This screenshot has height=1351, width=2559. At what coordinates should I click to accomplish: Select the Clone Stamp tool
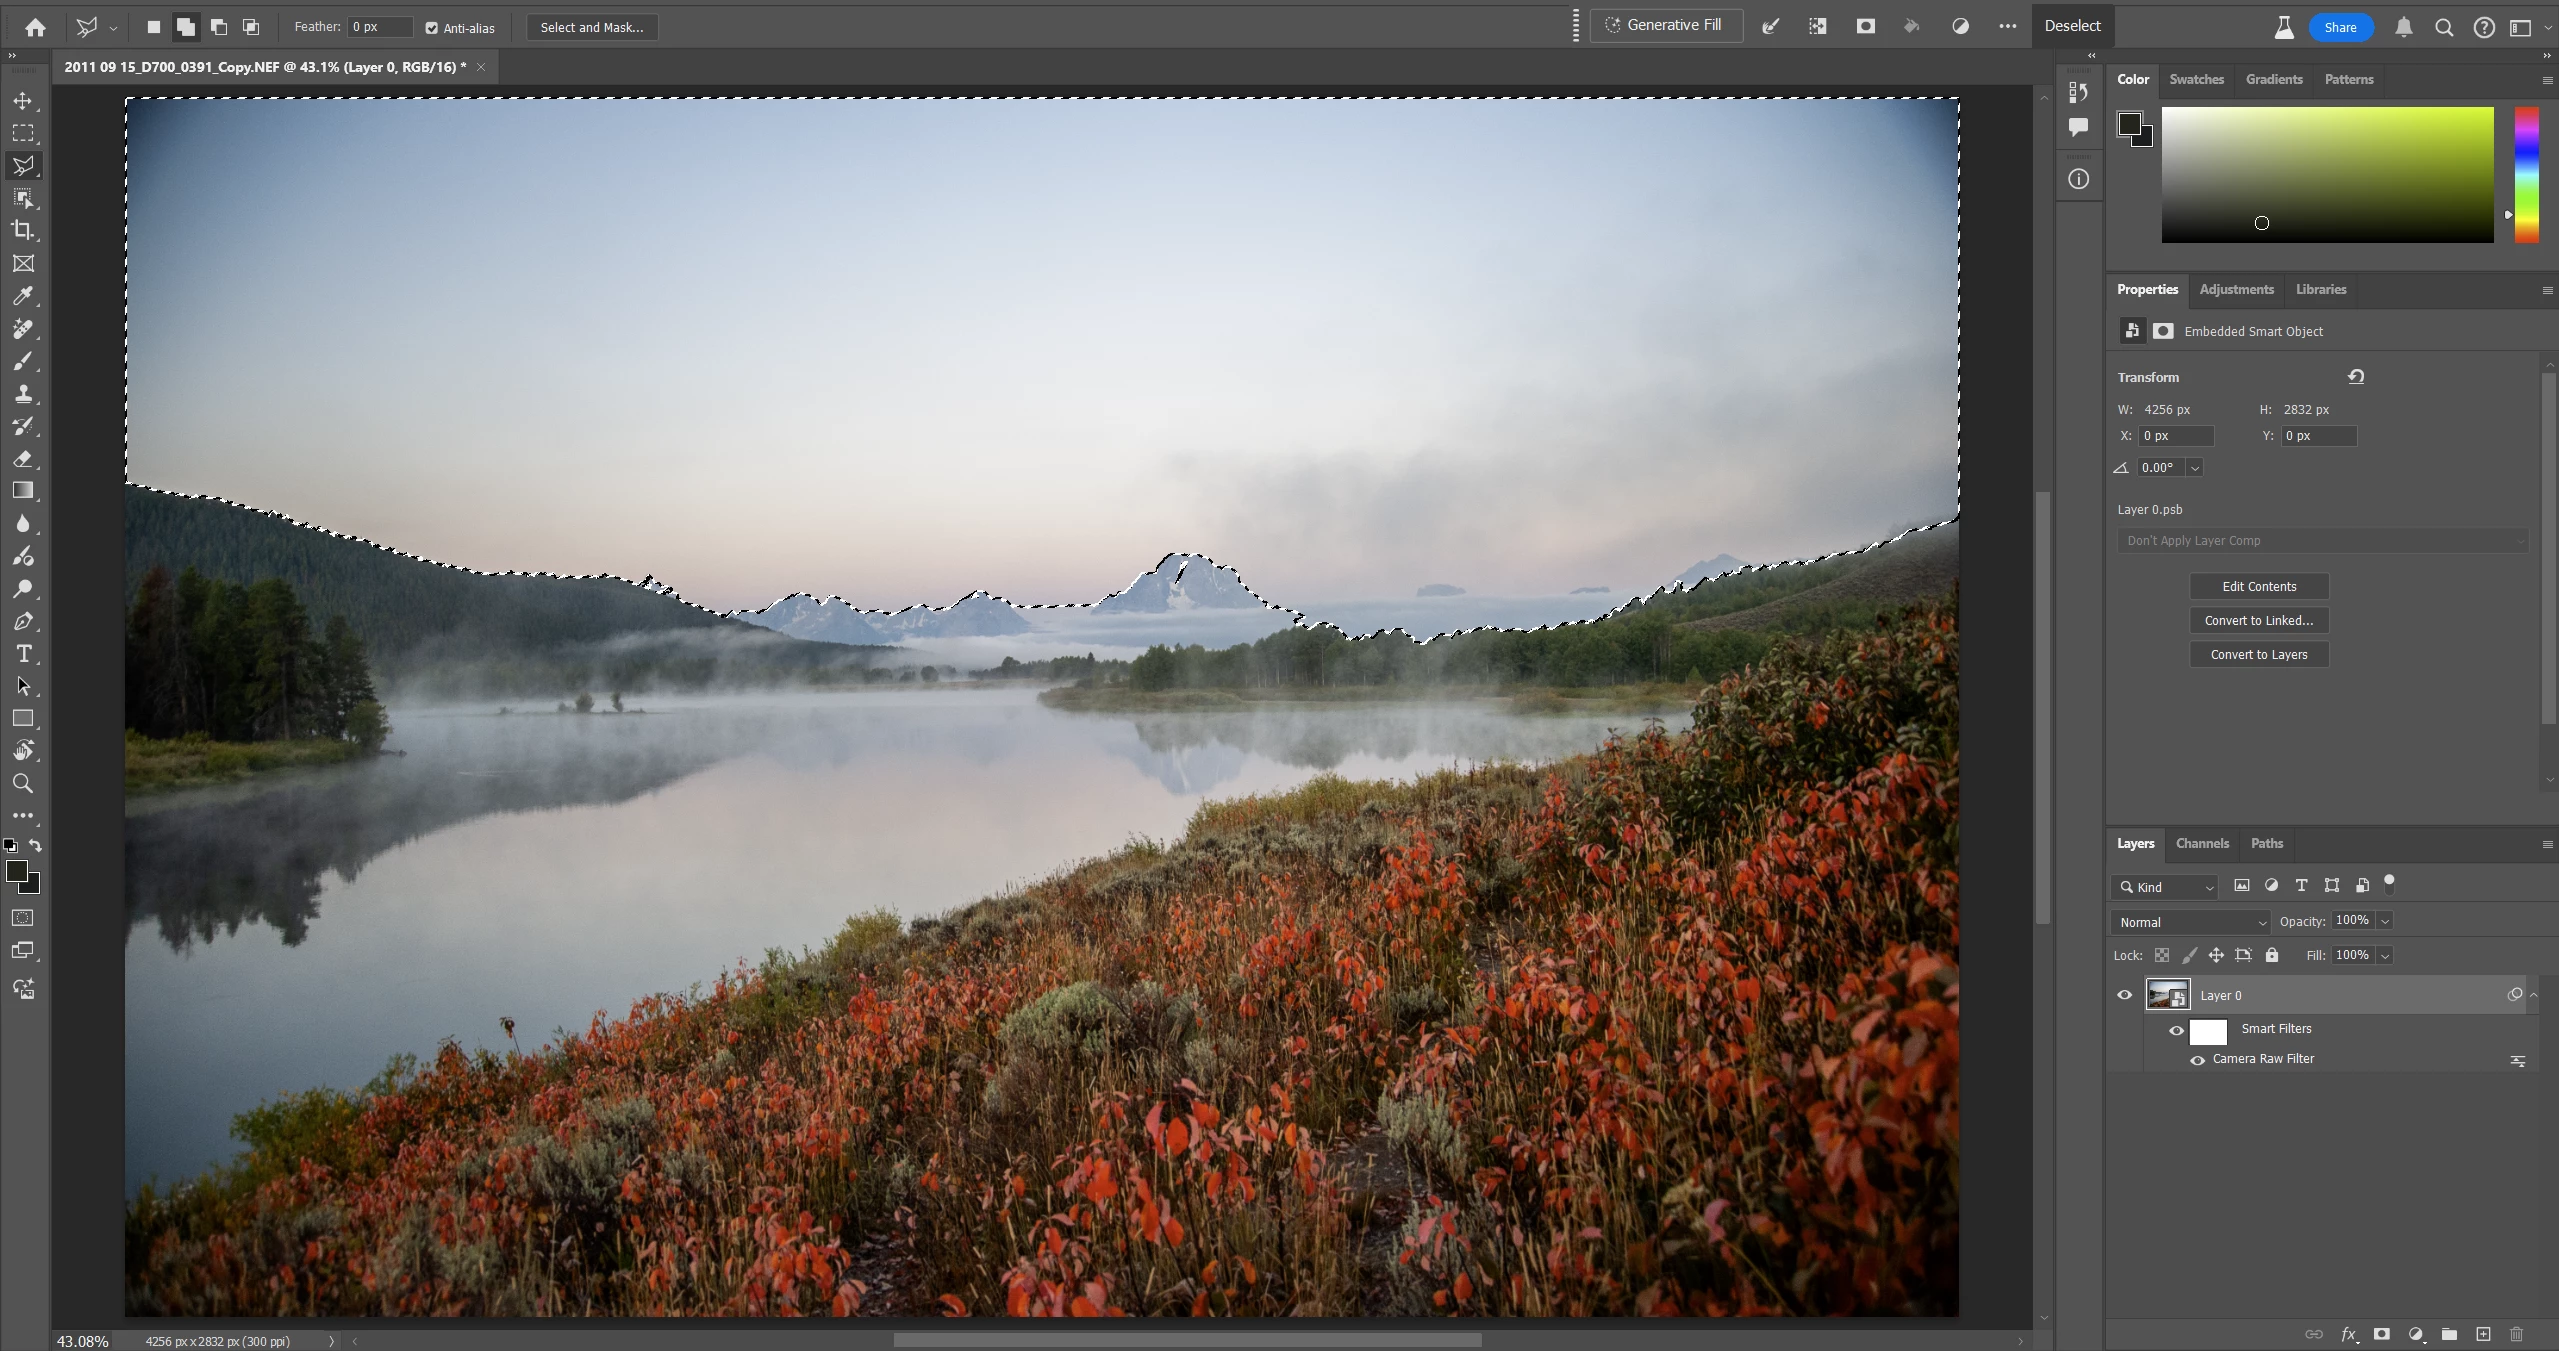coord(23,393)
